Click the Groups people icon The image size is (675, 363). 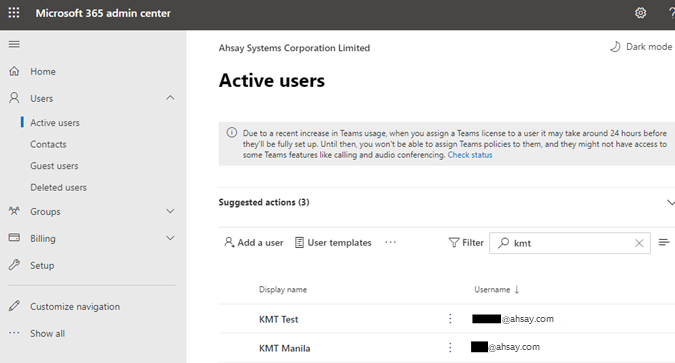coord(14,211)
